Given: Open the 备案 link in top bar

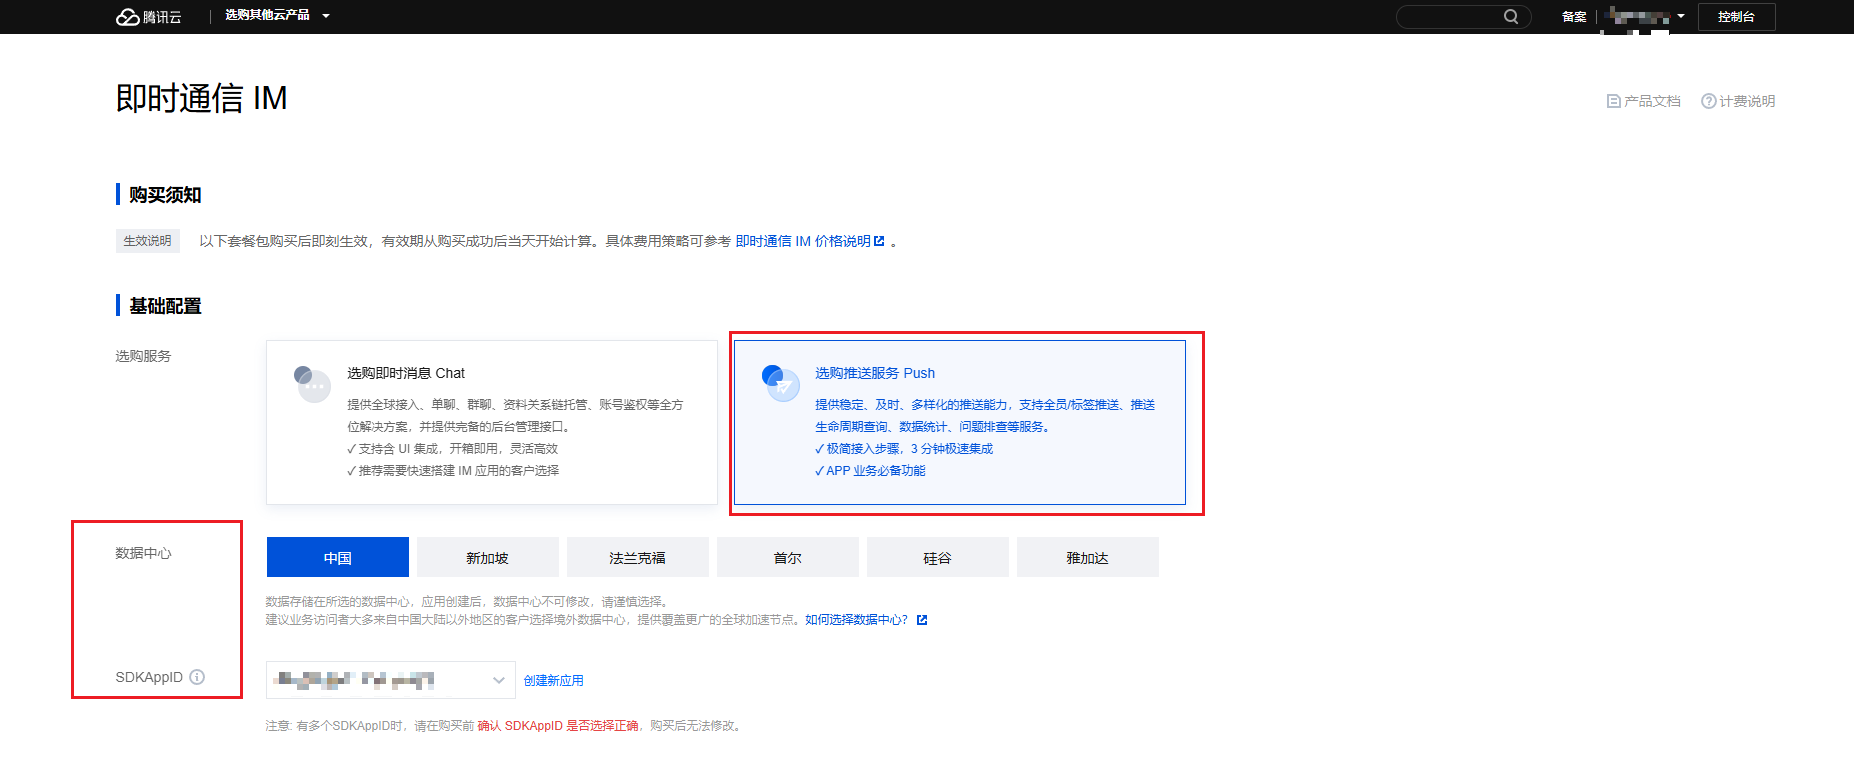Looking at the screenshot, I should (x=1574, y=17).
